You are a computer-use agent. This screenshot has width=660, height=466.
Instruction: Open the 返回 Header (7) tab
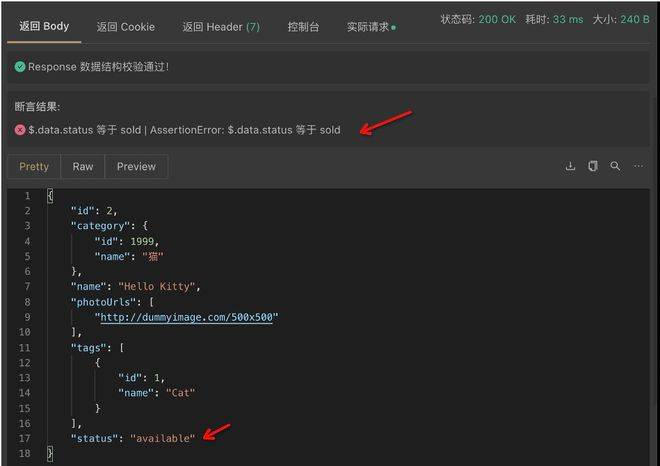(x=221, y=27)
